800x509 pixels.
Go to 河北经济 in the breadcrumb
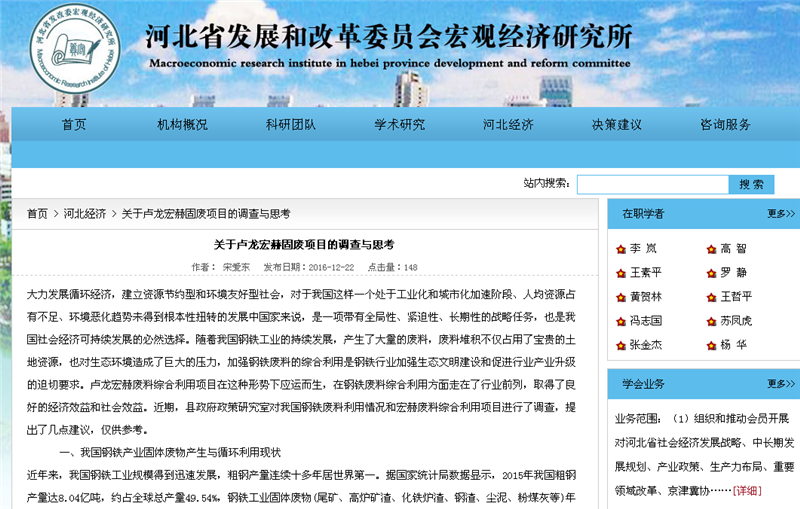pos(85,214)
